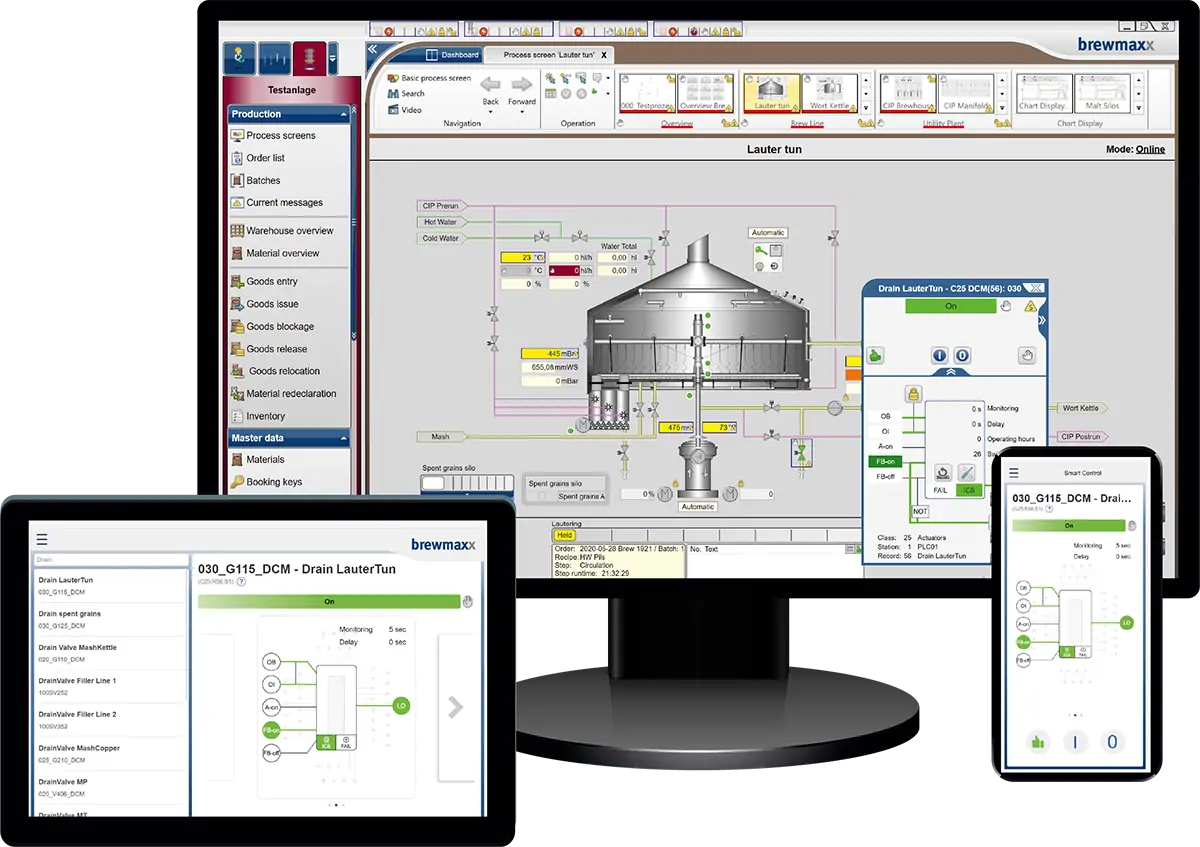Screen dimensions: 1200x847
Task: Open the Lauter tun thumbnail in Brew Line
Action: (x=771, y=93)
